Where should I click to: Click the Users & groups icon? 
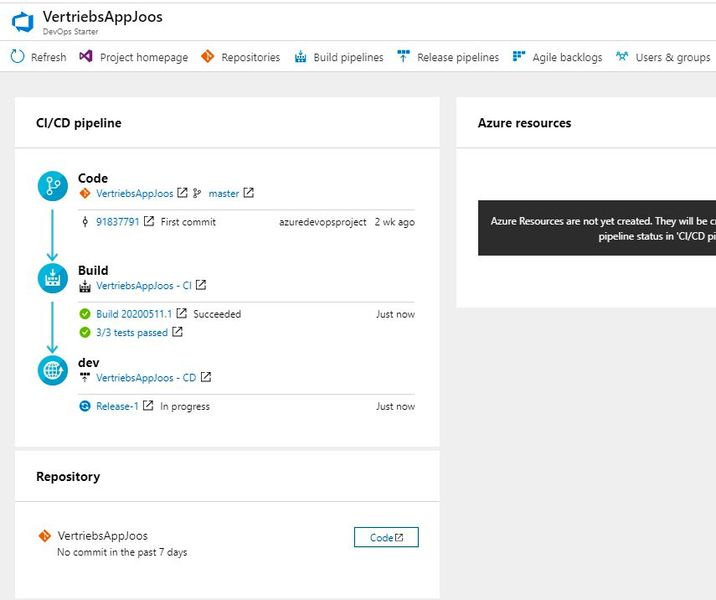click(x=622, y=57)
